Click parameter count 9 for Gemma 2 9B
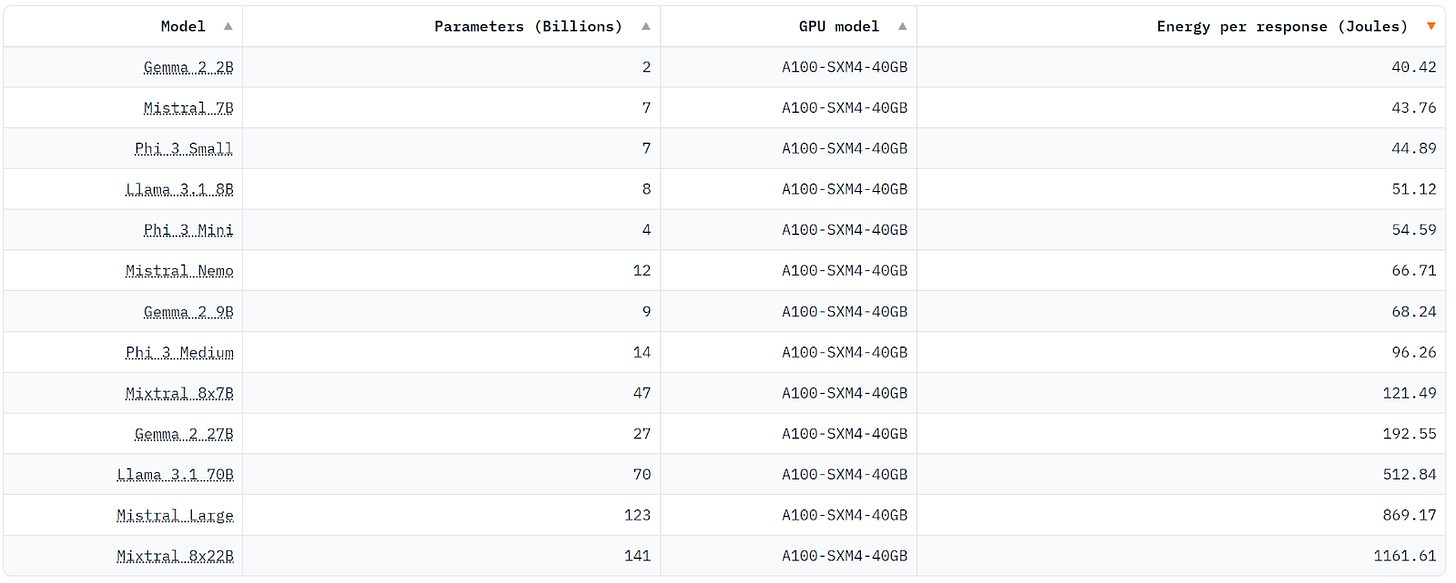The width and height of the screenshot is (1456, 583). click(x=647, y=312)
